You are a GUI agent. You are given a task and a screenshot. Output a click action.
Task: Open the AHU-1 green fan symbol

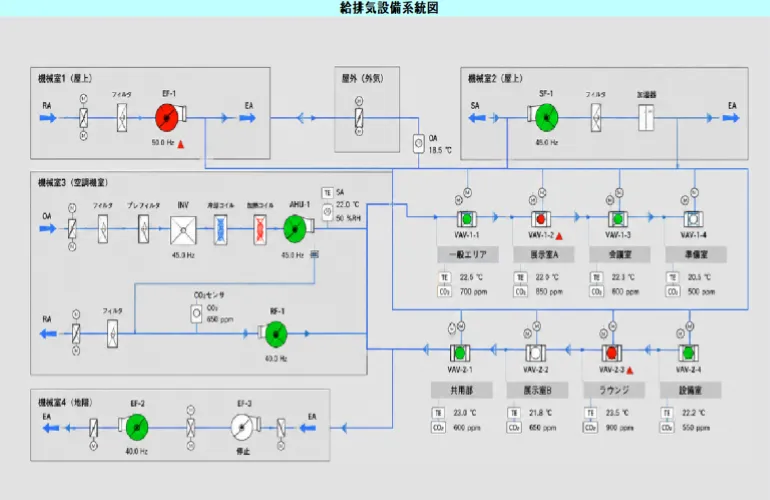pyautogui.click(x=295, y=229)
